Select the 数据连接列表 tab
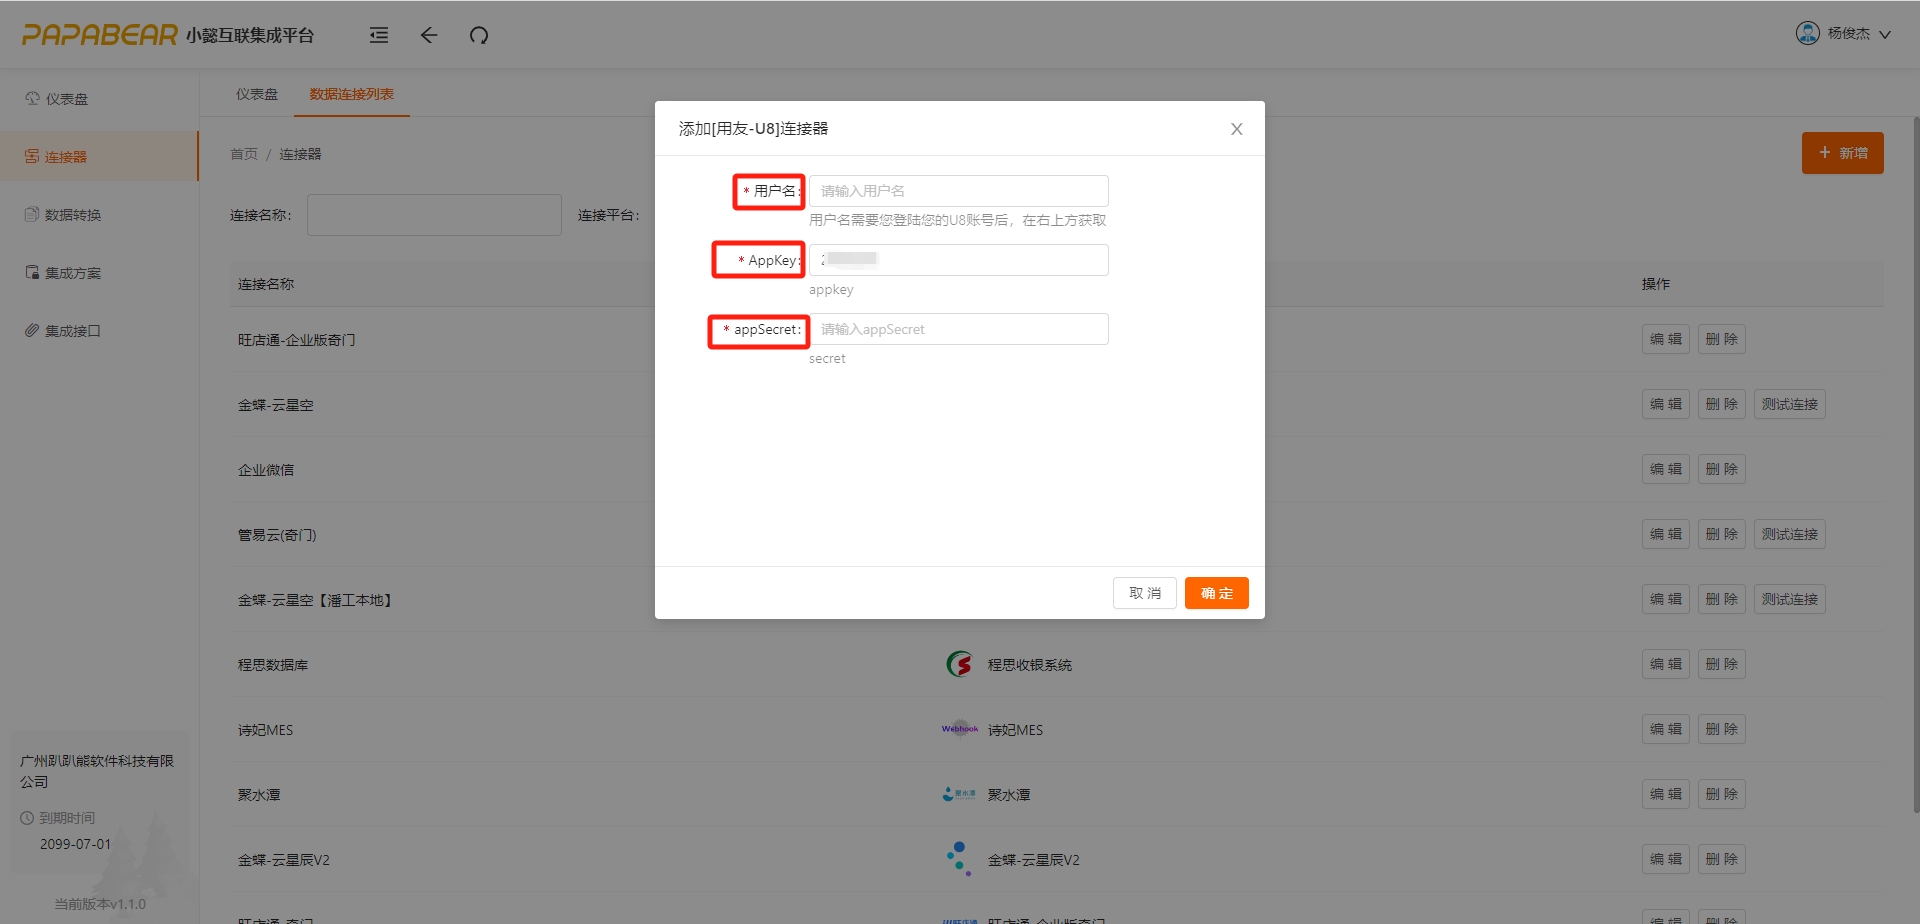 pyautogui.click(x=351, y=94)
